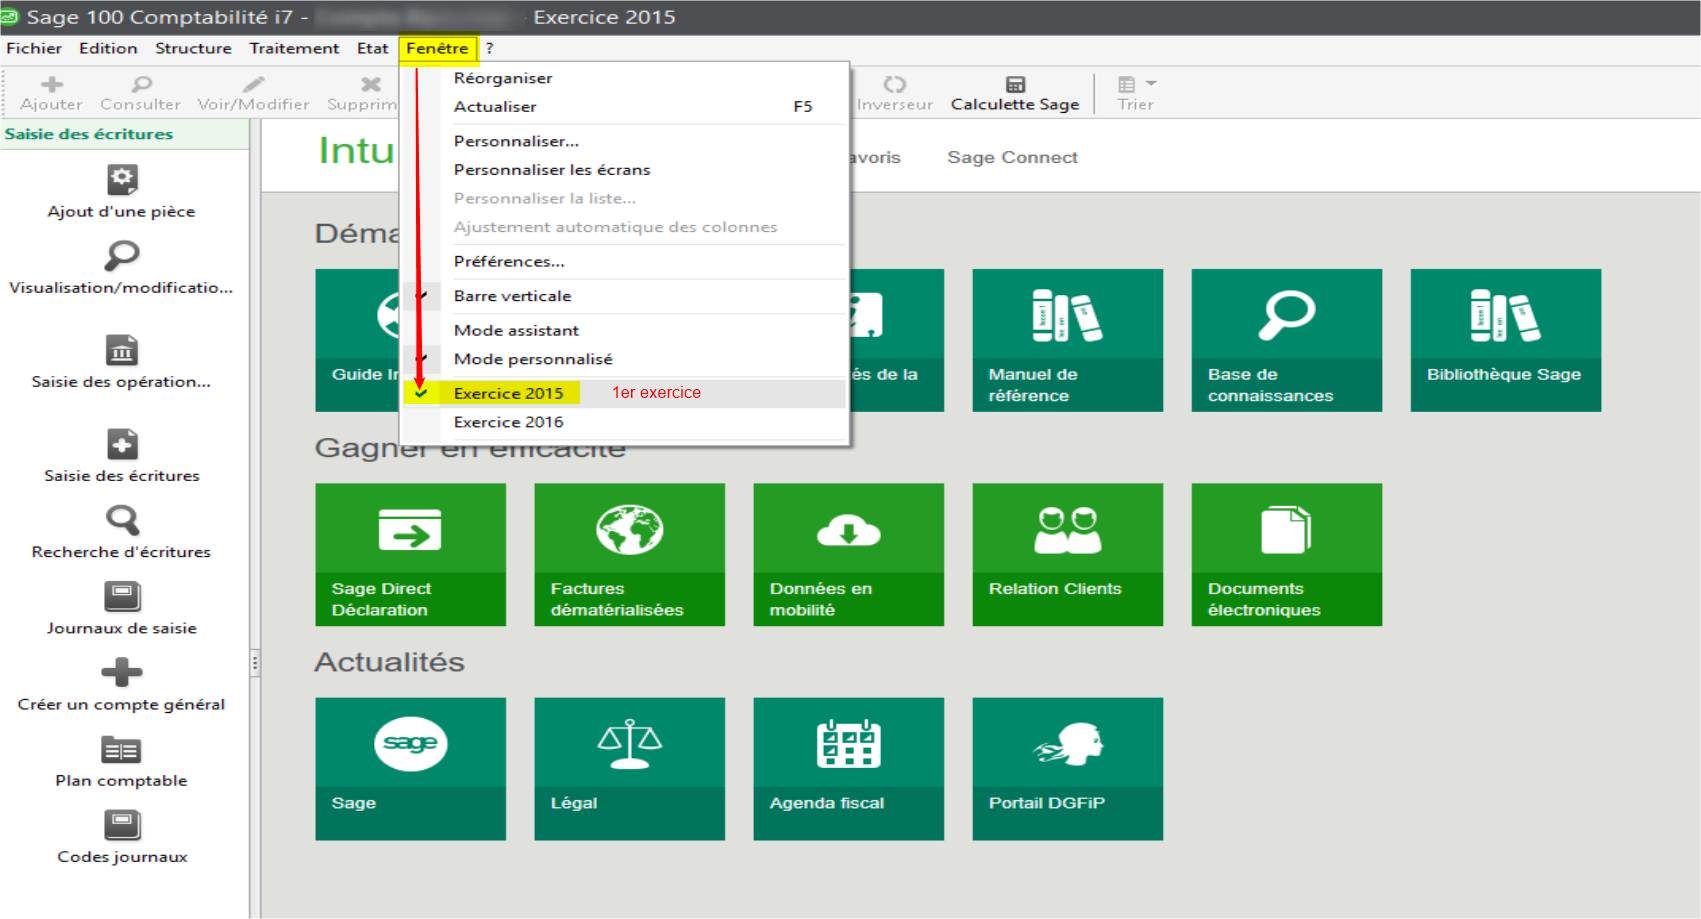Open the Structure menu

tap(193, 48)
